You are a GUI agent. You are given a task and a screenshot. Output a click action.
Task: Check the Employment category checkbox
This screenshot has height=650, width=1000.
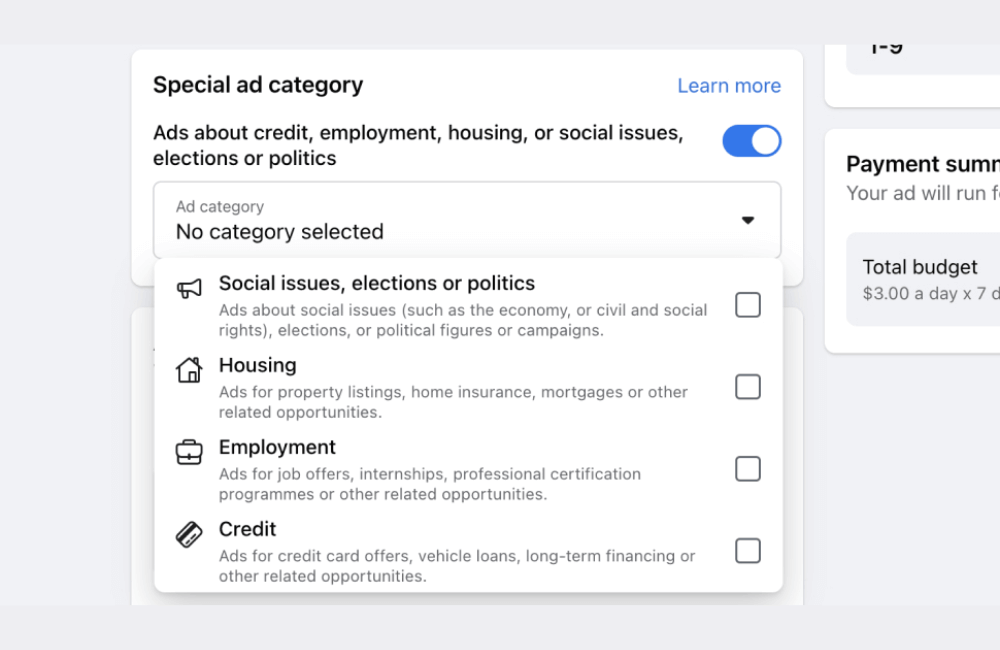click(748, 469)
